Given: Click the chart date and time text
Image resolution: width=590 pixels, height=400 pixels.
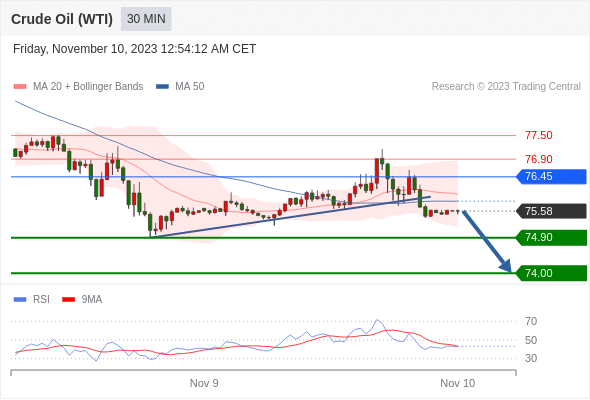Looking at the screenshot, I should pos(134,49).
